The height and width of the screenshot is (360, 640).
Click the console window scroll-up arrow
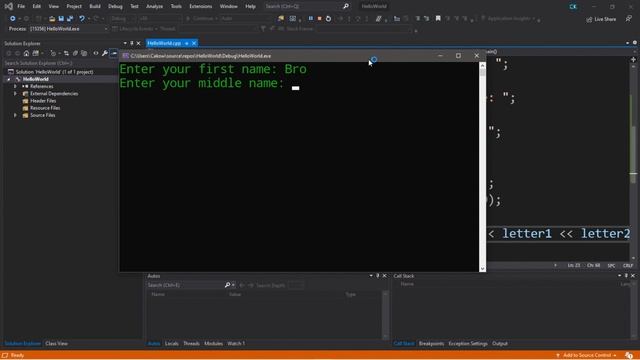pos(482,65)
